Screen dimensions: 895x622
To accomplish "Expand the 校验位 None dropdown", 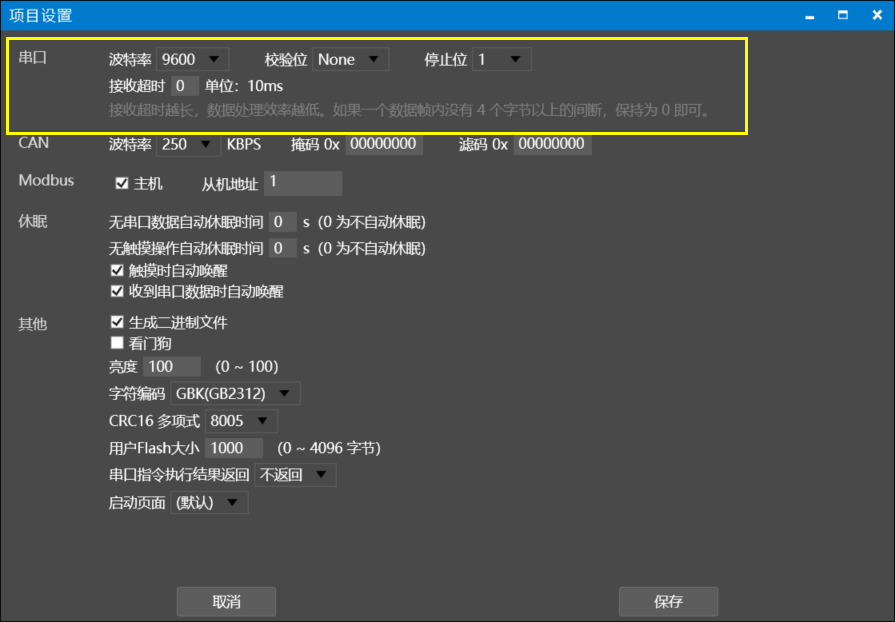I will coord(350,60).
